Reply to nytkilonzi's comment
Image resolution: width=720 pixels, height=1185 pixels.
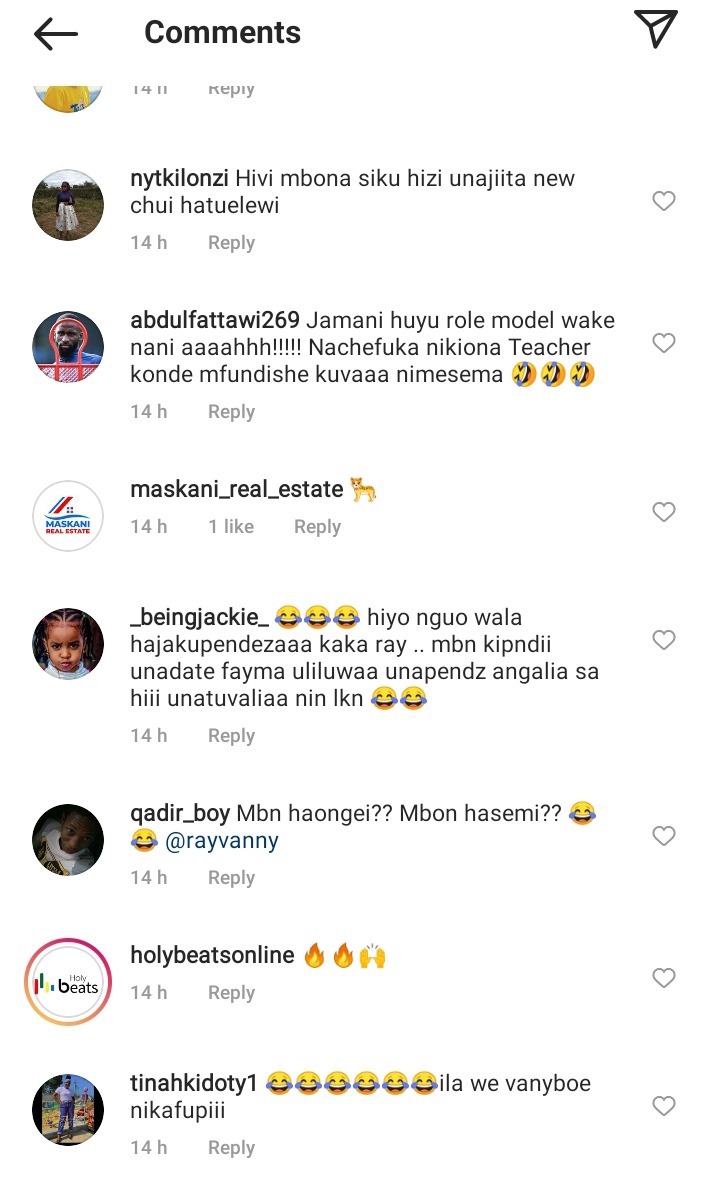(231, 243)
